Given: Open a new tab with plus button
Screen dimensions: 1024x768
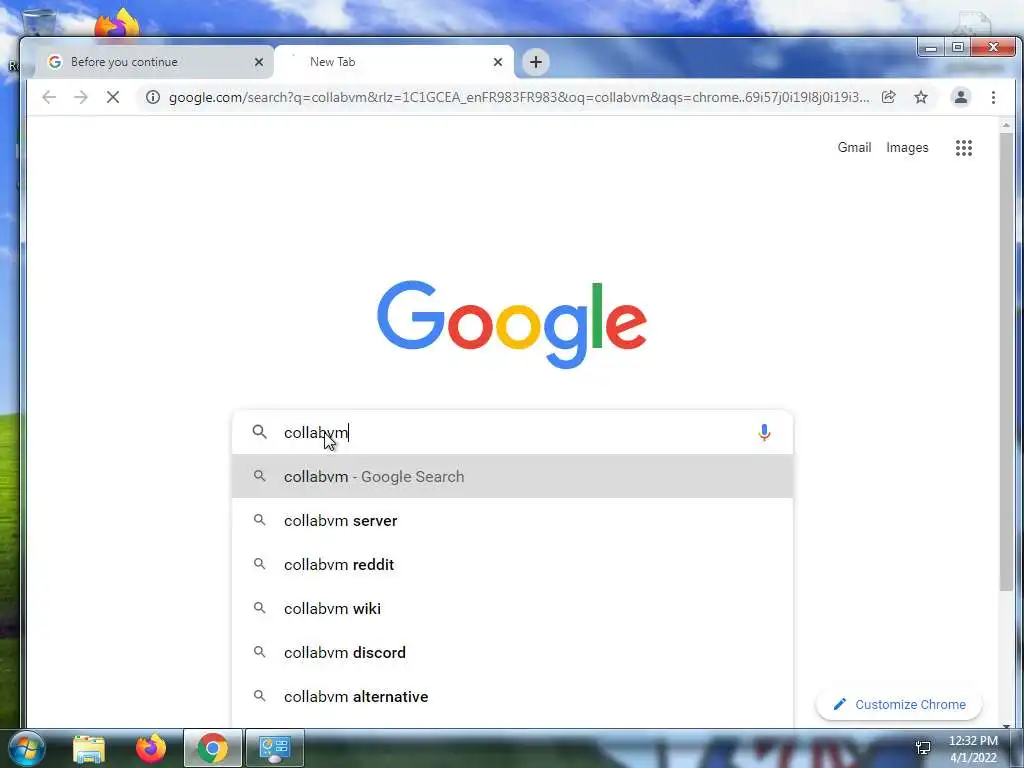Looking at the screenshot, I should [x=536, y=62].
